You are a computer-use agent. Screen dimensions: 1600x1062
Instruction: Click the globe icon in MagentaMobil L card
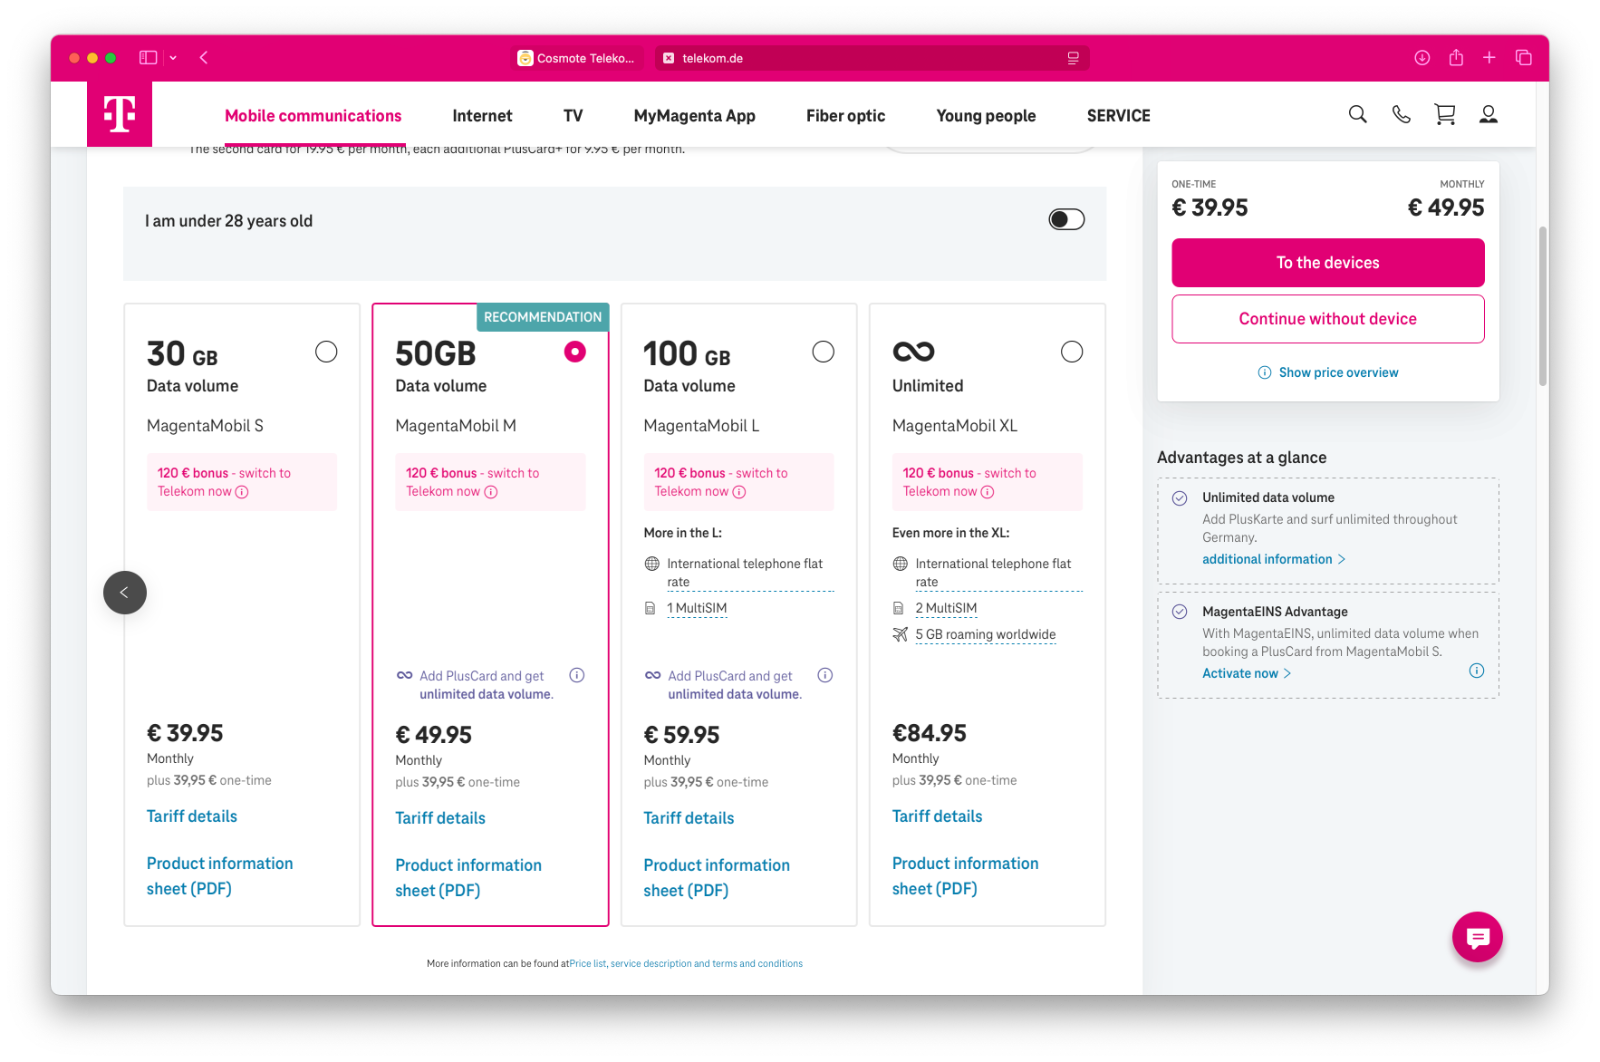tap(652, 564)
